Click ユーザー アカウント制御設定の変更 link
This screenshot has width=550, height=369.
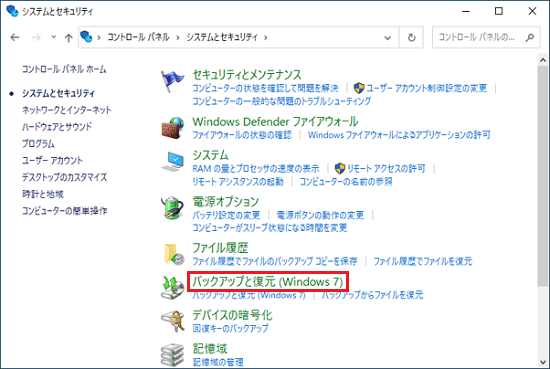point(427,88)
